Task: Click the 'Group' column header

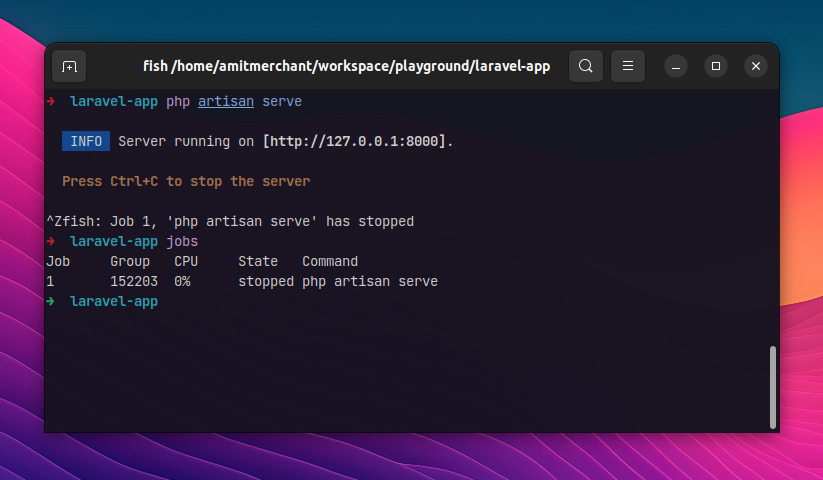Action: [130, 261]
